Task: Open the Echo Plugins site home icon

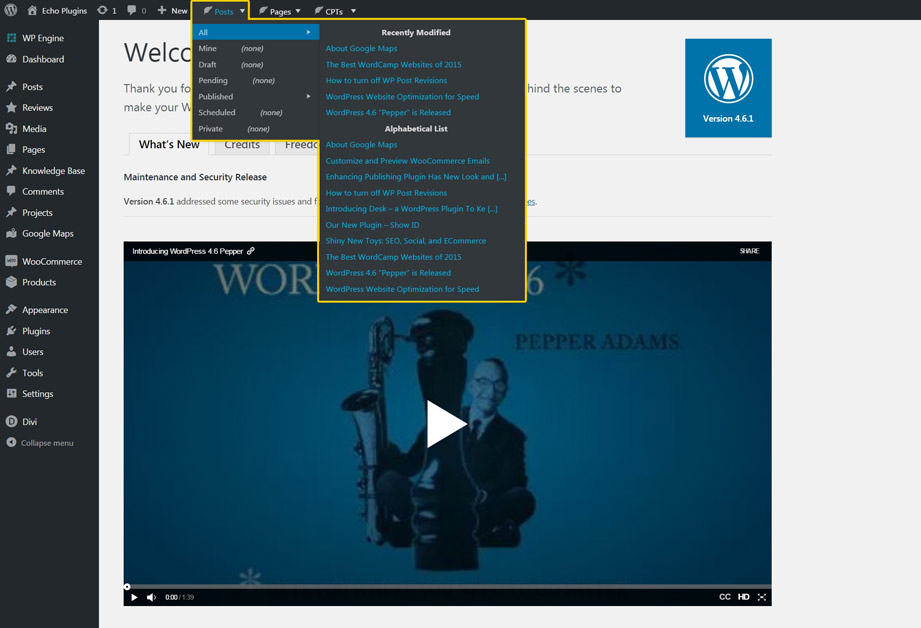Action: tap(32, 10)
